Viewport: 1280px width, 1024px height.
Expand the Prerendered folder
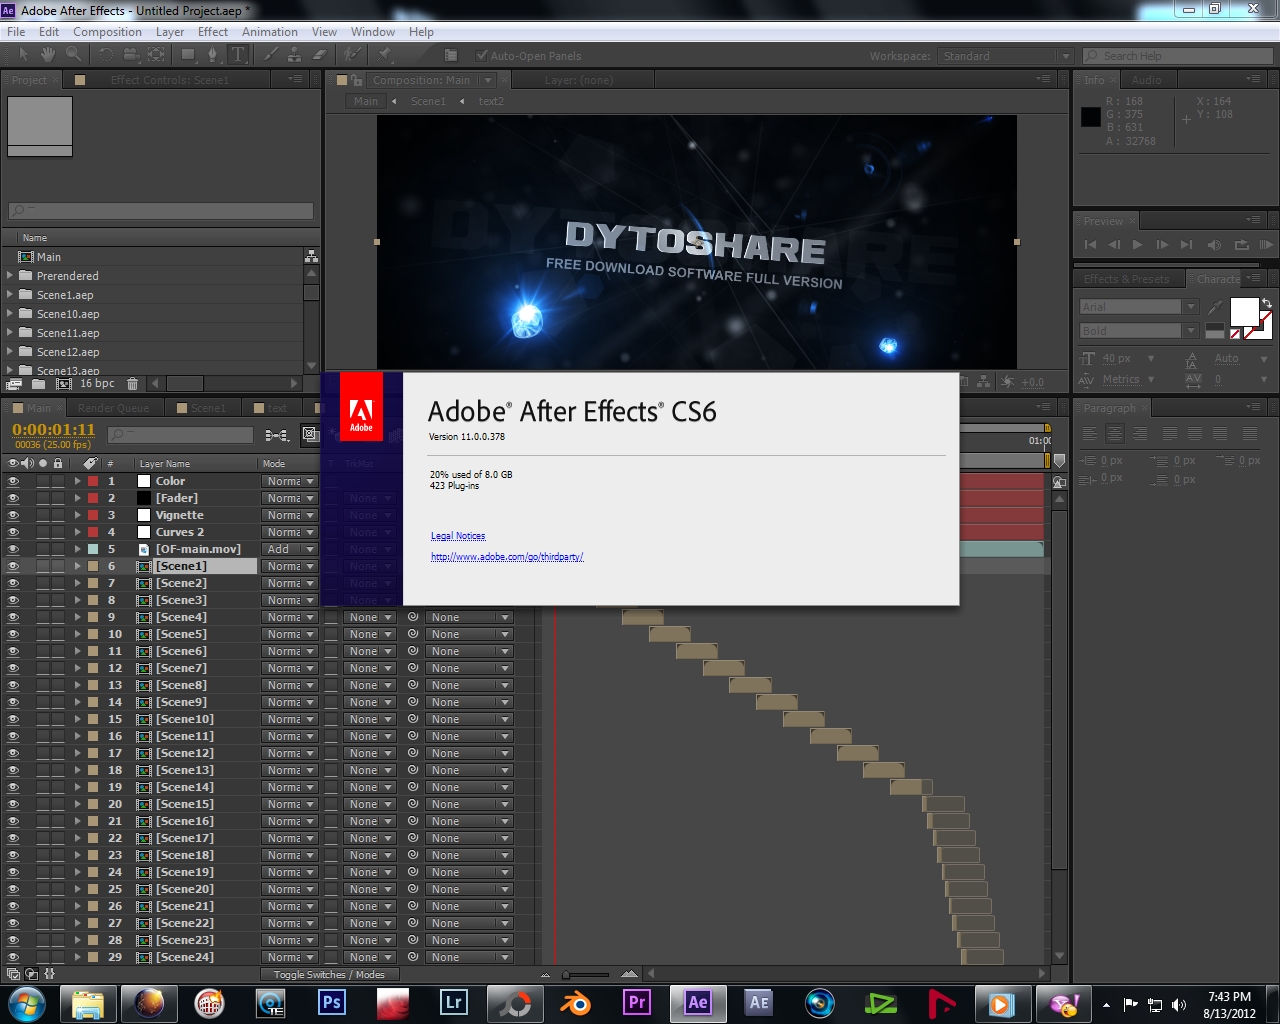[10, 275]
